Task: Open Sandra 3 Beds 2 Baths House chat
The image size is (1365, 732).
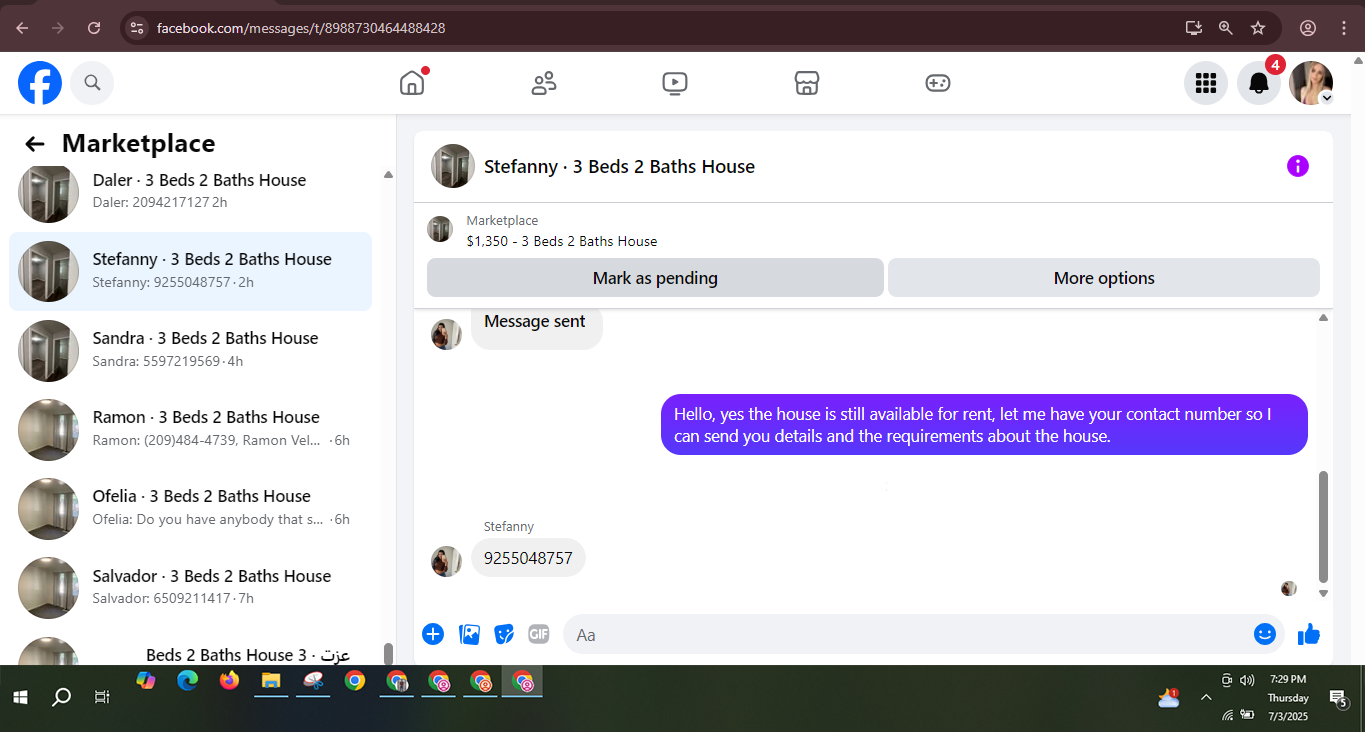Action: pos(190,350)
